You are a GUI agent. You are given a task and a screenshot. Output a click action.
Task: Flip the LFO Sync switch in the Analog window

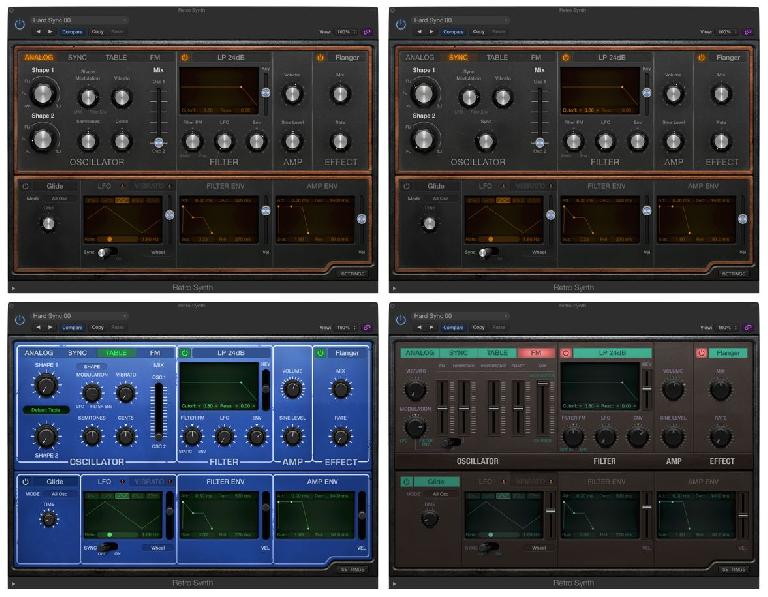point(107,253)
